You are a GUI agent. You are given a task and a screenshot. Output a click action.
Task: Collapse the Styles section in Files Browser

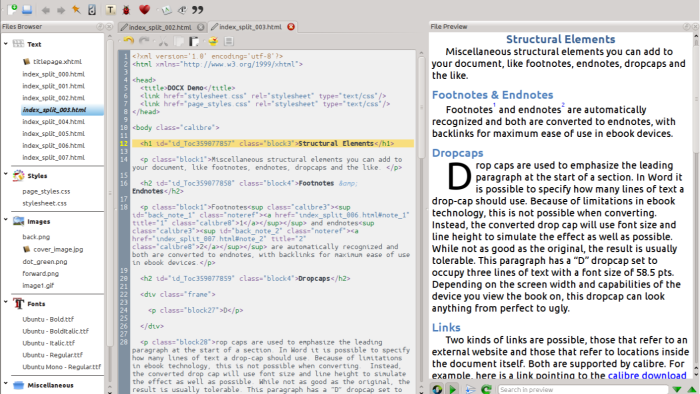click(5, 174)
